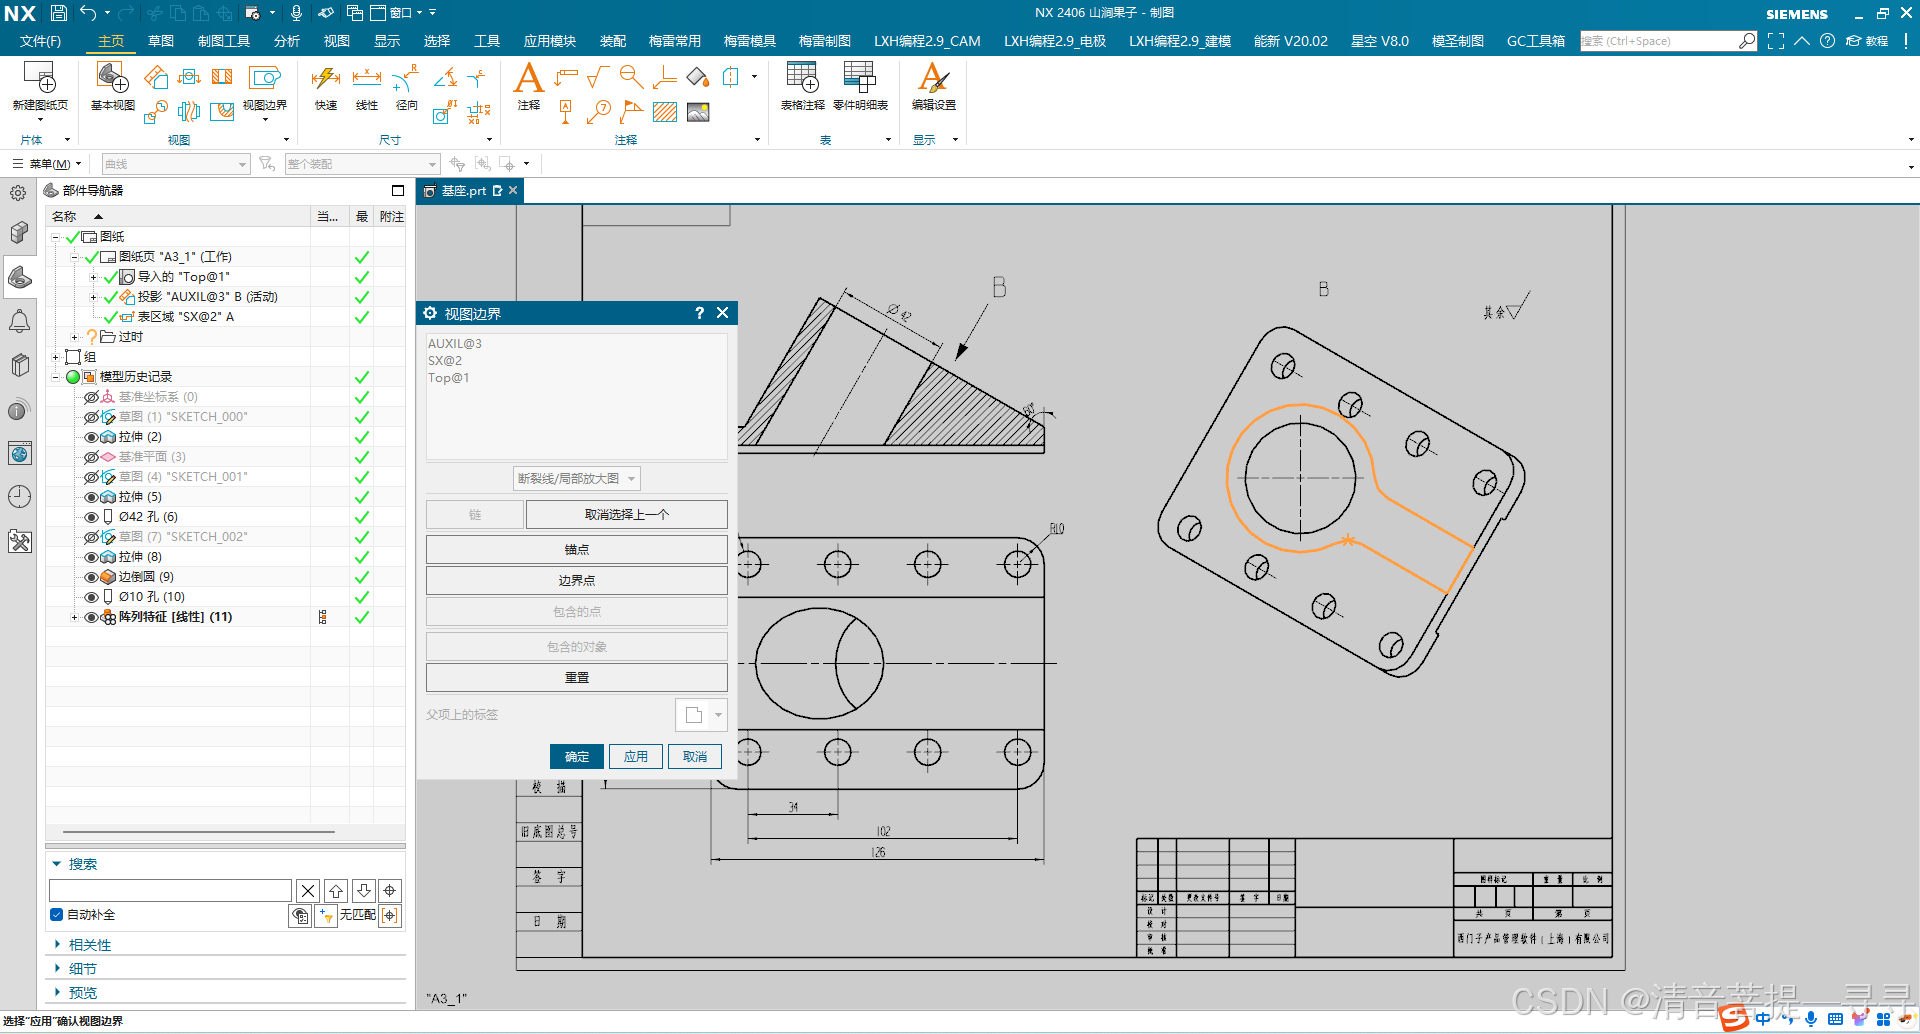This screenshot has width=1920, height=1034.
Task: Expand the 细节 section
Action: [57, 969]
